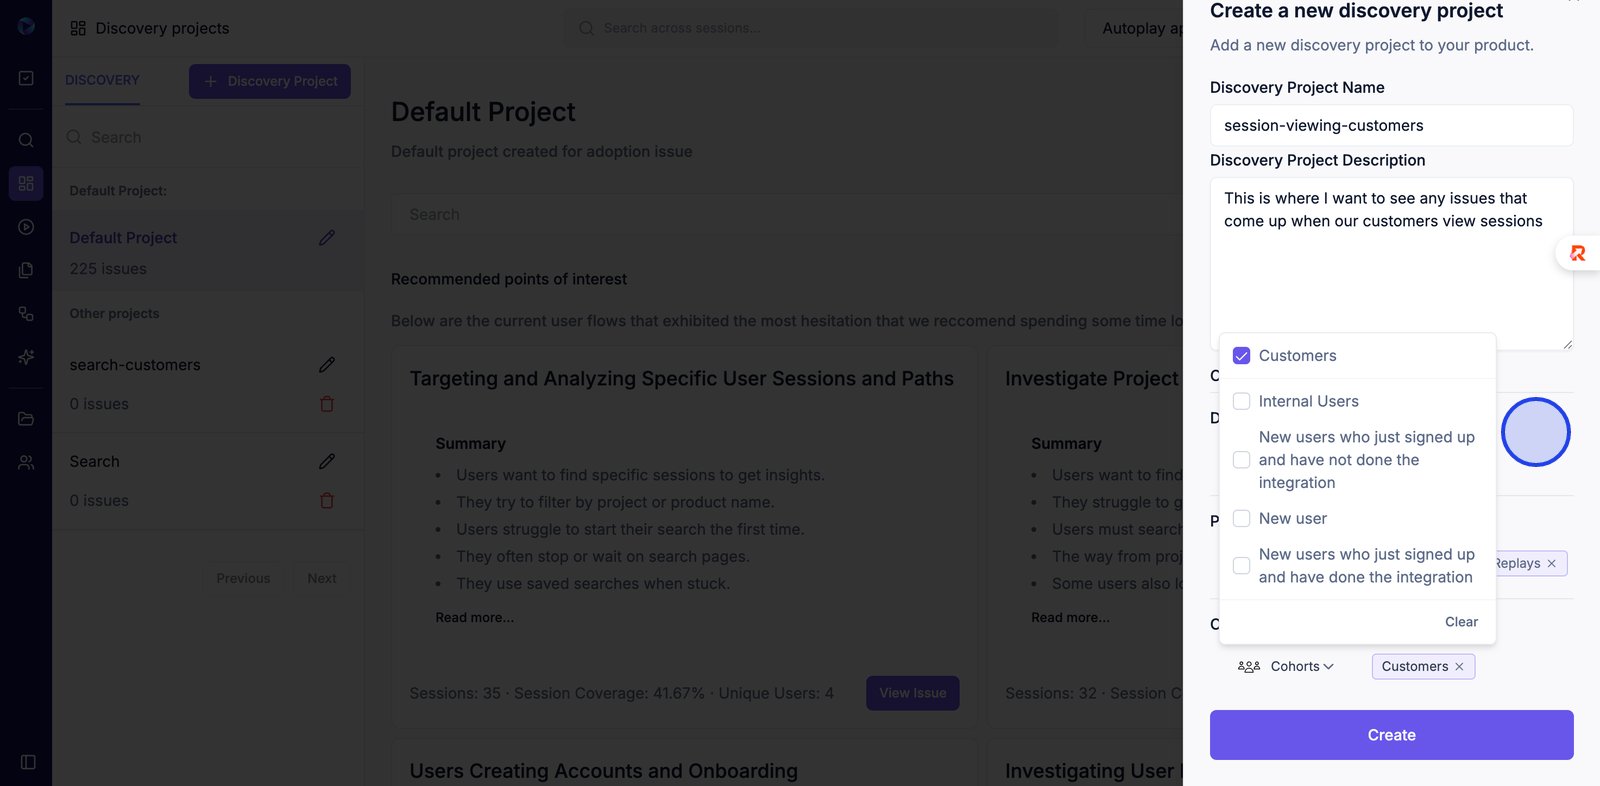Remove the Customers cohort tag
The image size is (1600, 786).
1459,667
